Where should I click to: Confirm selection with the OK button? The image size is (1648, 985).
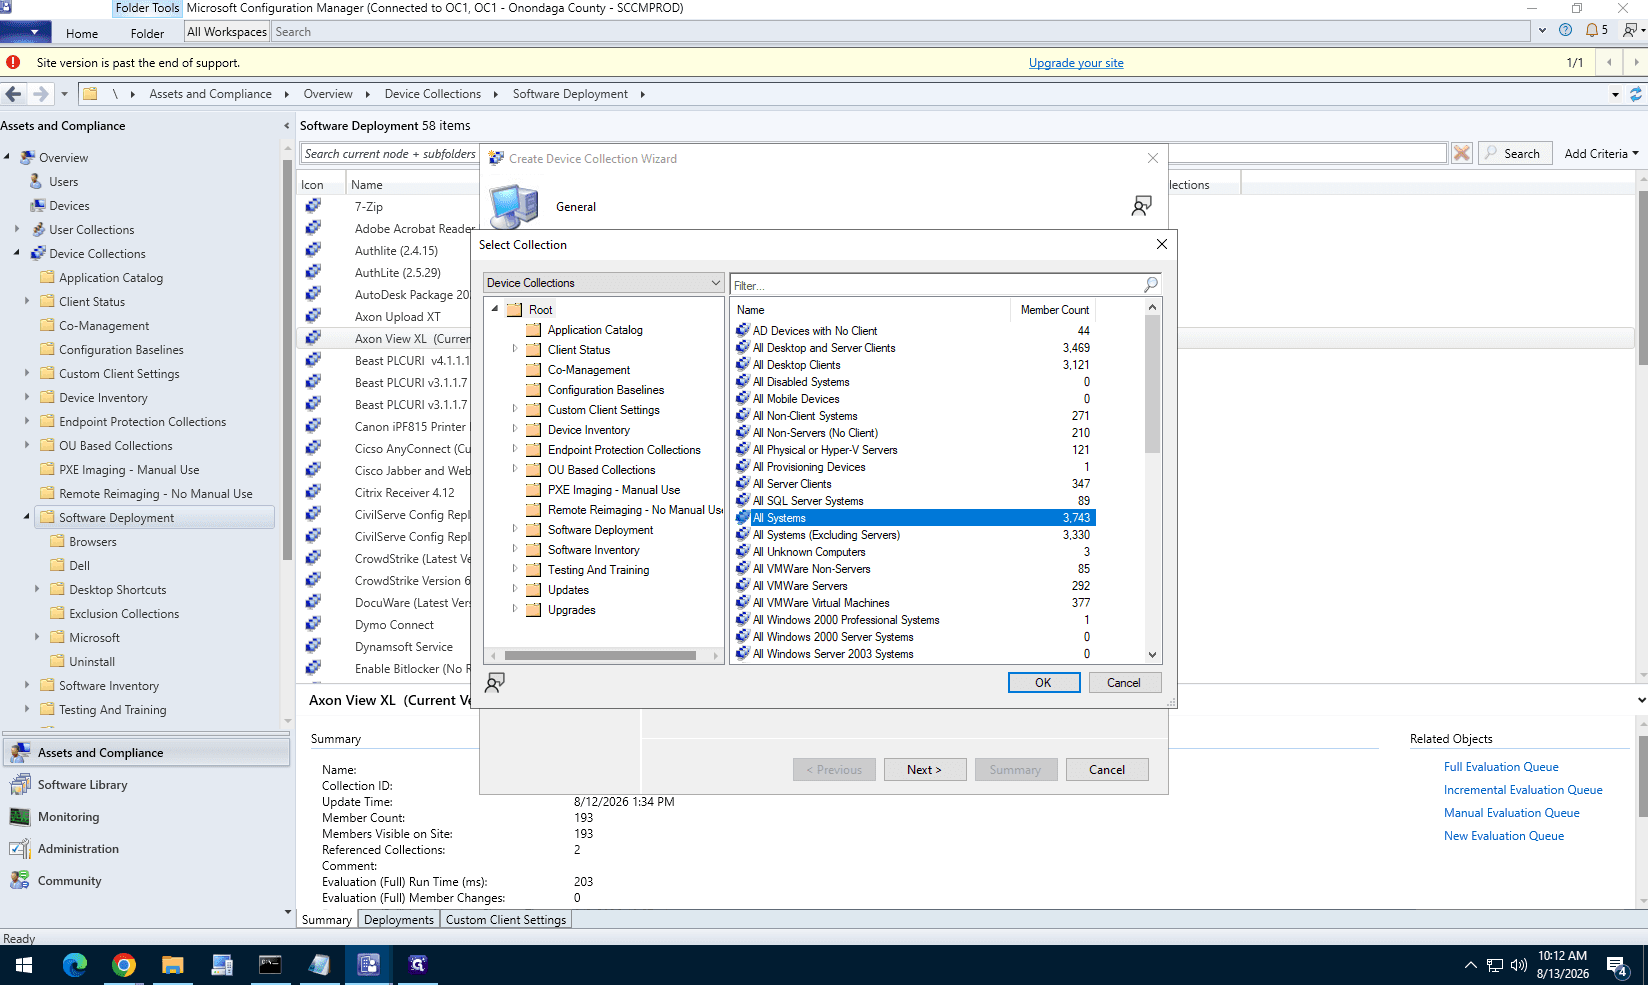tap(1044, 683)
